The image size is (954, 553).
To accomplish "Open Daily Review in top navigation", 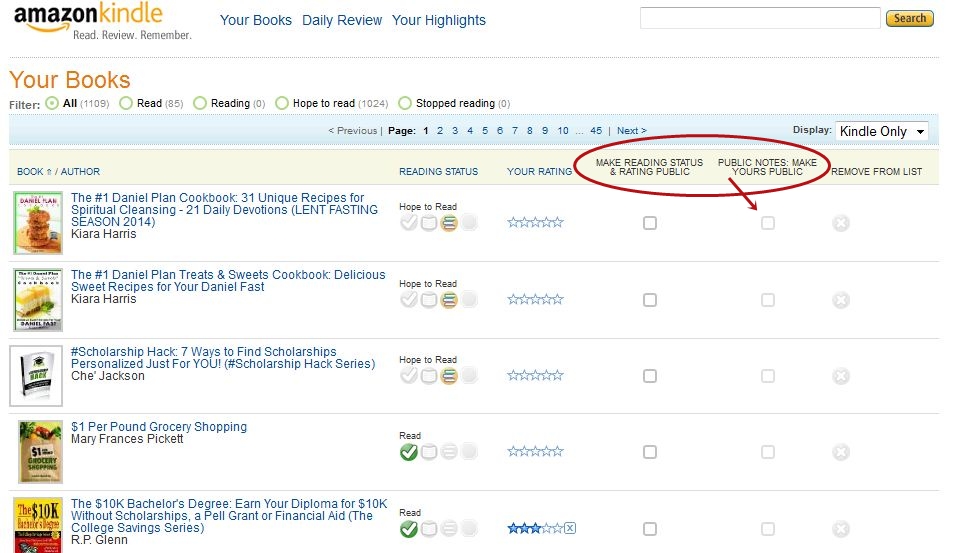I will coord(342,20).
